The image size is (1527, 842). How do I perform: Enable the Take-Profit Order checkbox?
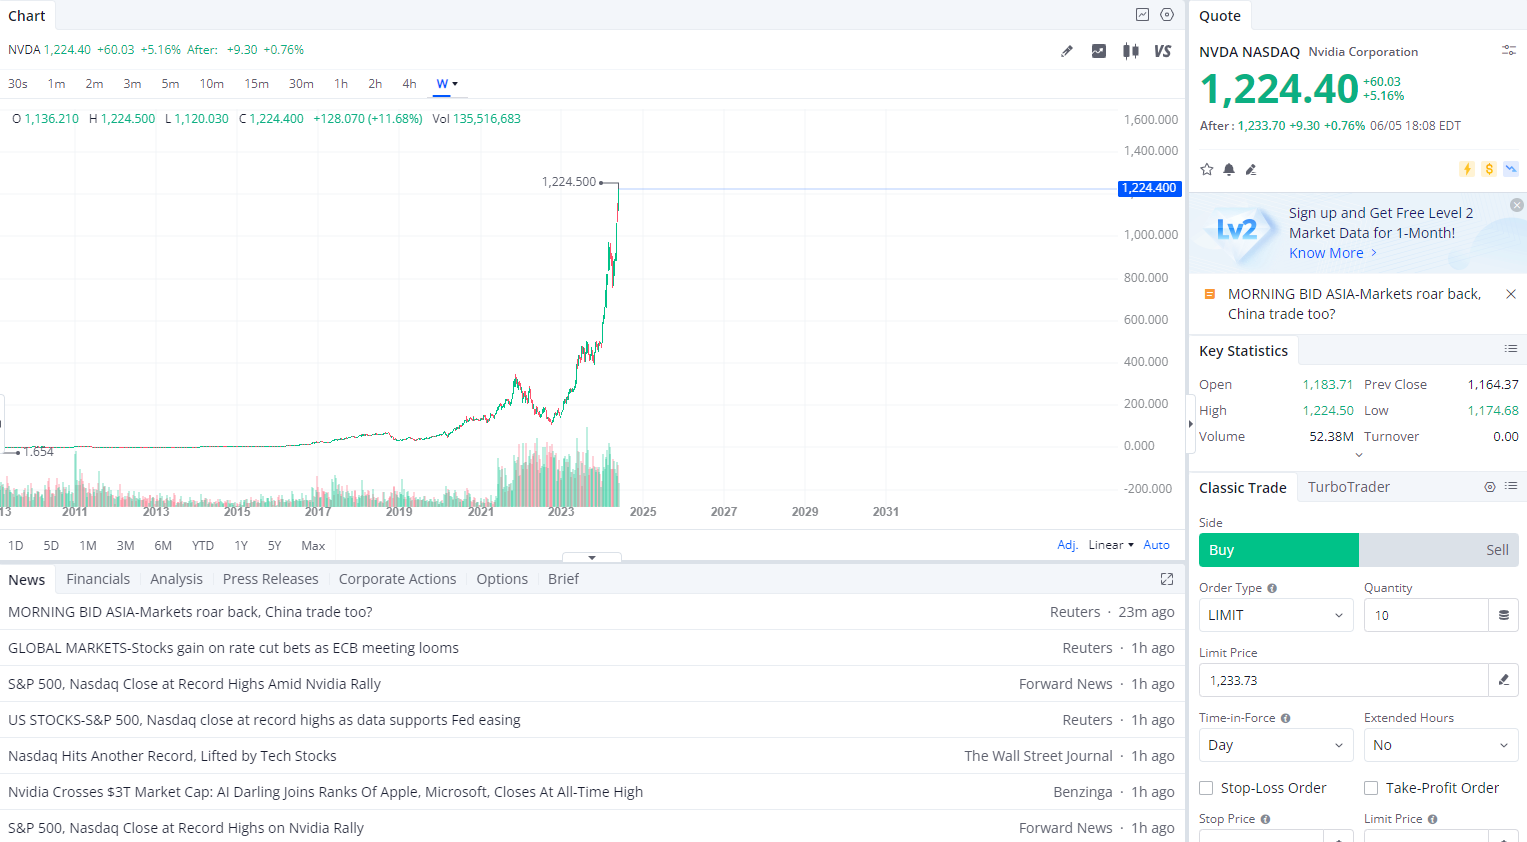tap(1371, 788)
